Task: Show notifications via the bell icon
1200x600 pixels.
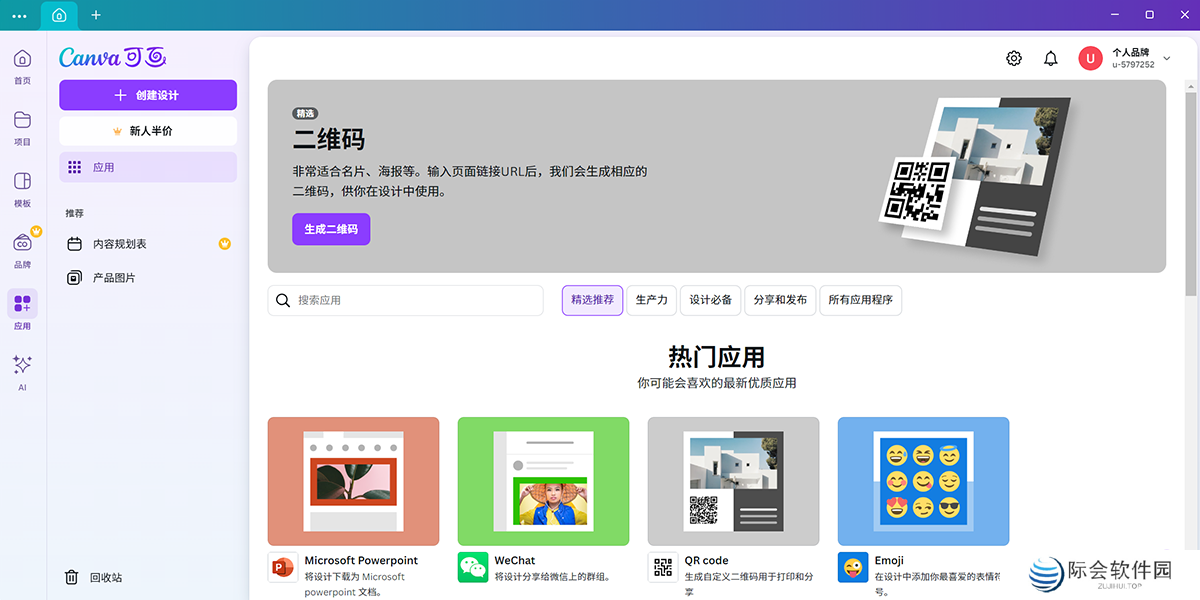Action: click(1051, 59)
